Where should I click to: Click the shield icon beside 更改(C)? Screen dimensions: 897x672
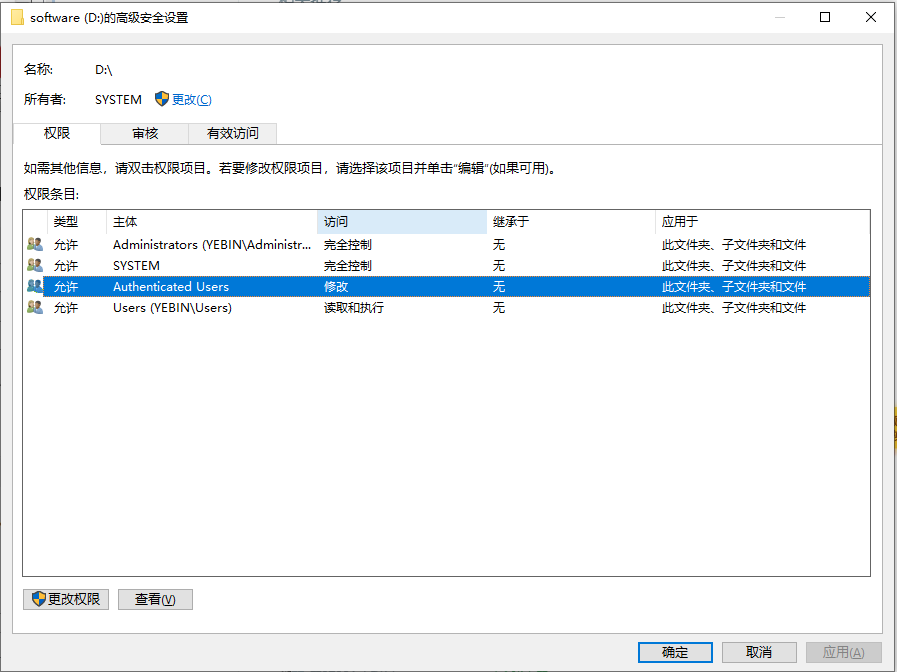click(x=162, y=99)
